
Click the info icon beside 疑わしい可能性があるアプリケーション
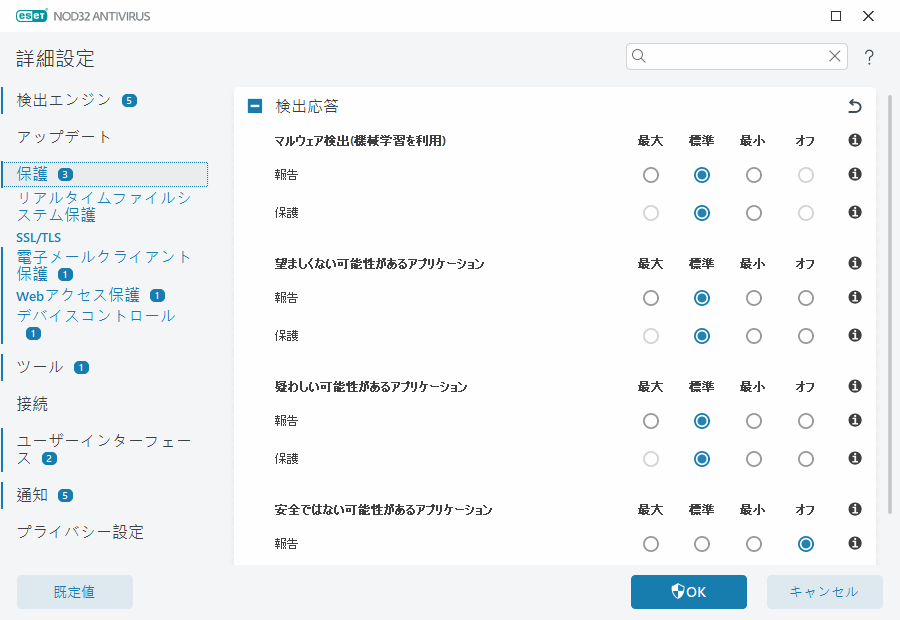[x=854, y=386]
